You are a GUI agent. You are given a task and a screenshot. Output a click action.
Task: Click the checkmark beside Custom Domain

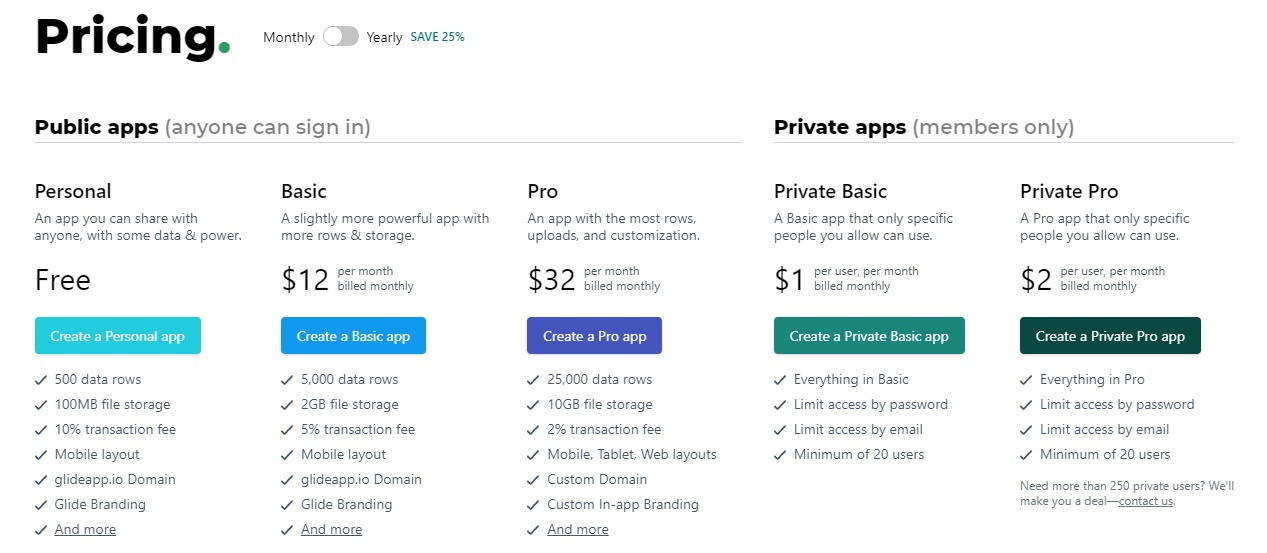[x=533, y=480]
